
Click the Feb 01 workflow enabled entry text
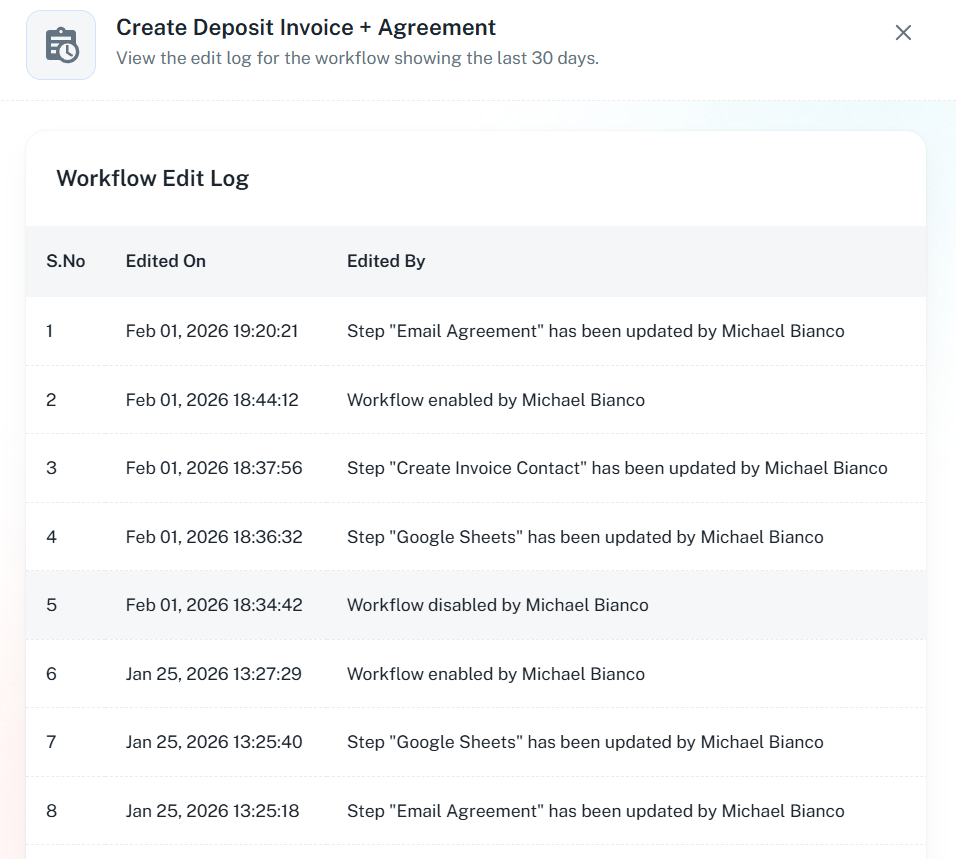495,400
